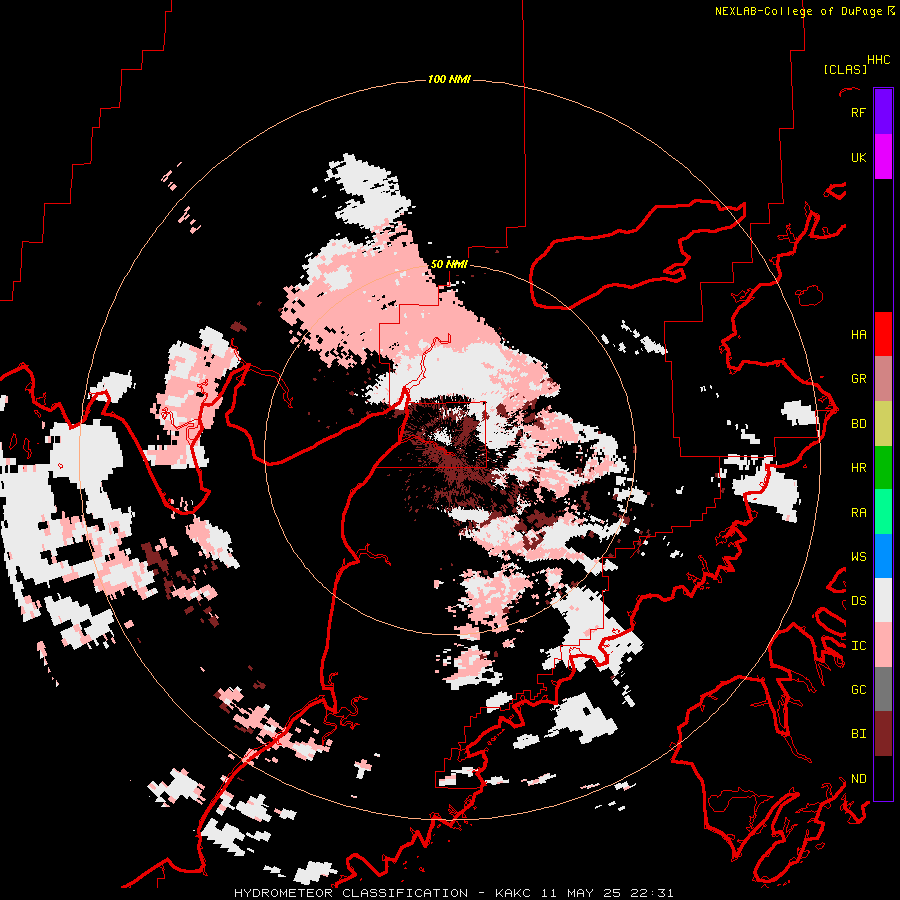Click the NEXLAB-College of DuPage credit text
The width and height of the screenshot is (900, 900).
(799, 11)
